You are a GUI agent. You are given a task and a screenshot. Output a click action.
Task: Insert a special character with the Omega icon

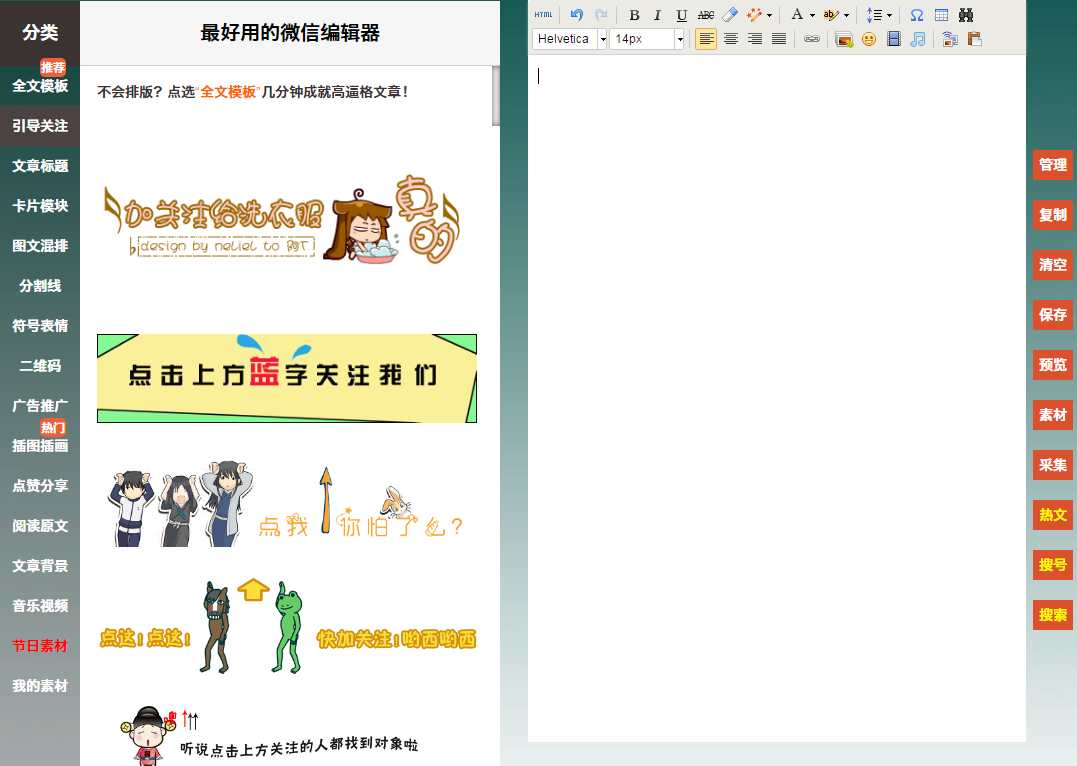pos(916,14)
